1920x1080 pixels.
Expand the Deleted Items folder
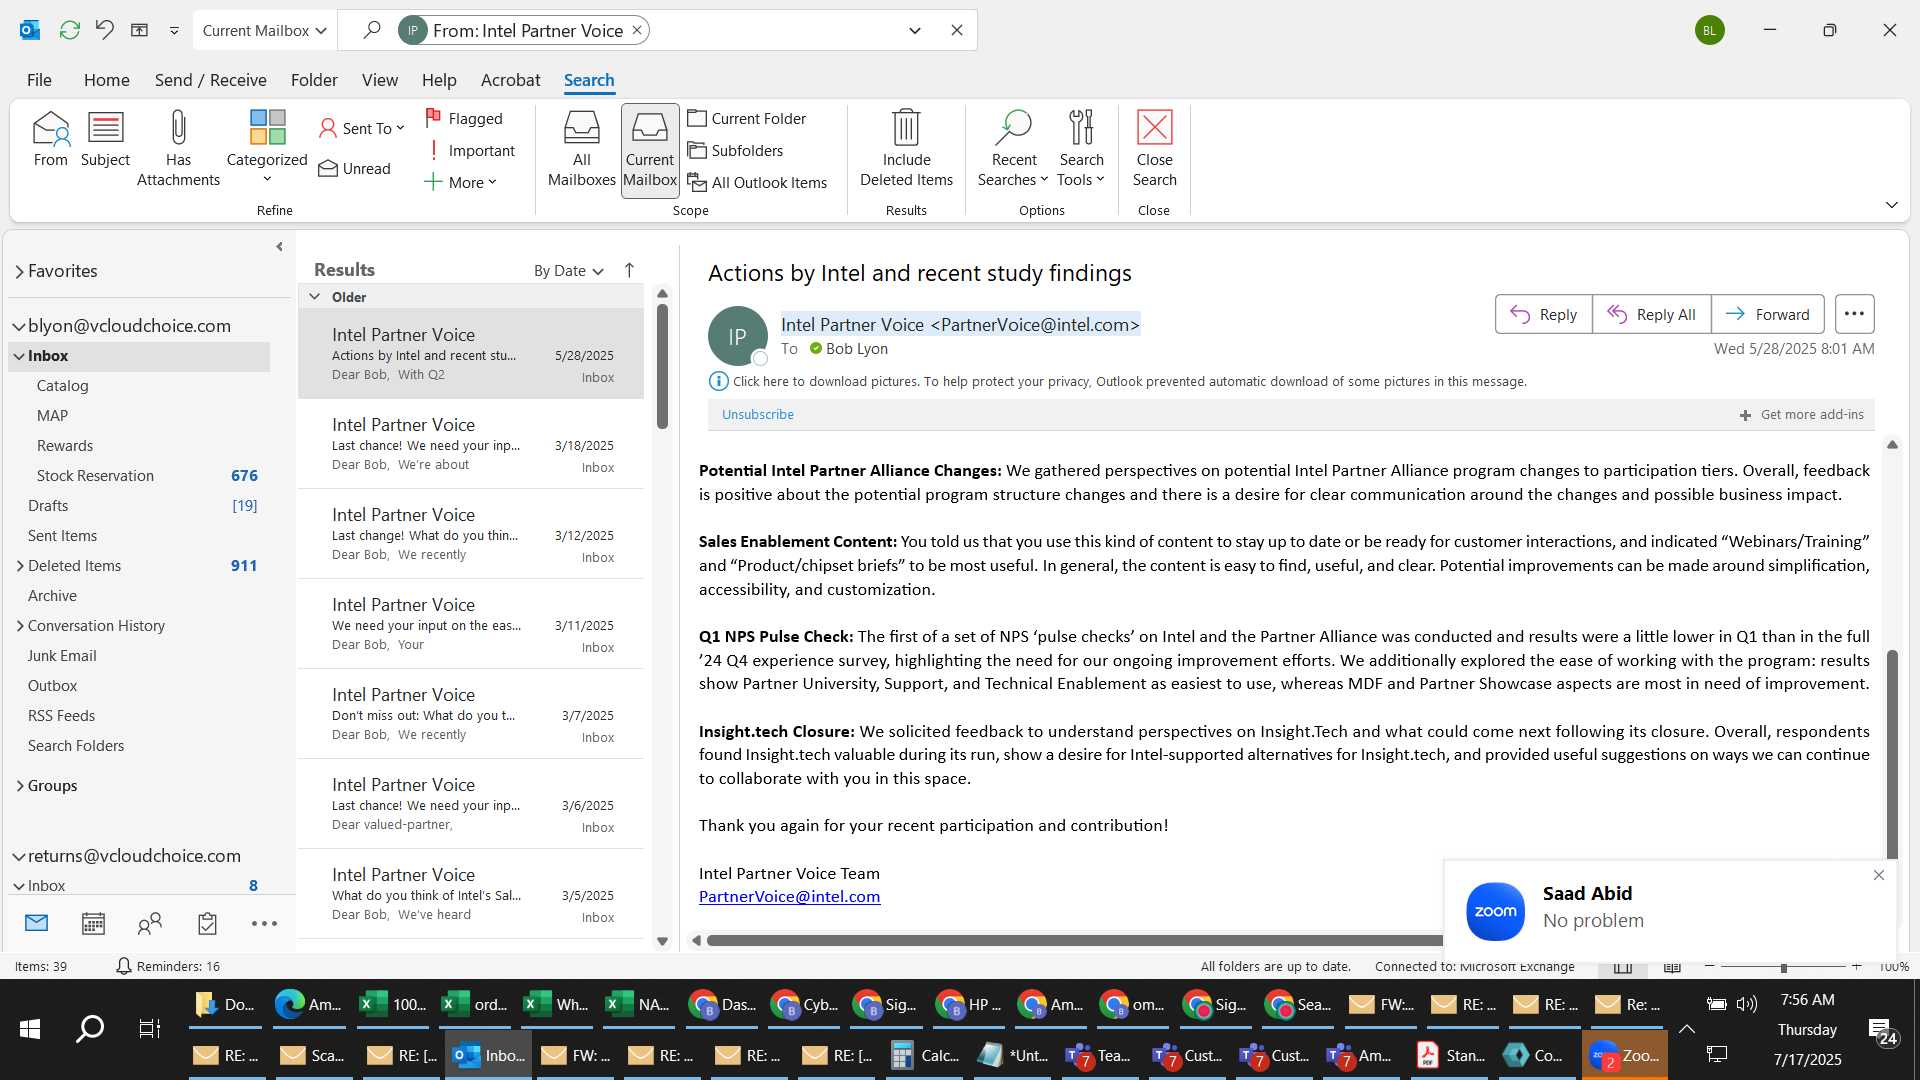pos(20,566)
